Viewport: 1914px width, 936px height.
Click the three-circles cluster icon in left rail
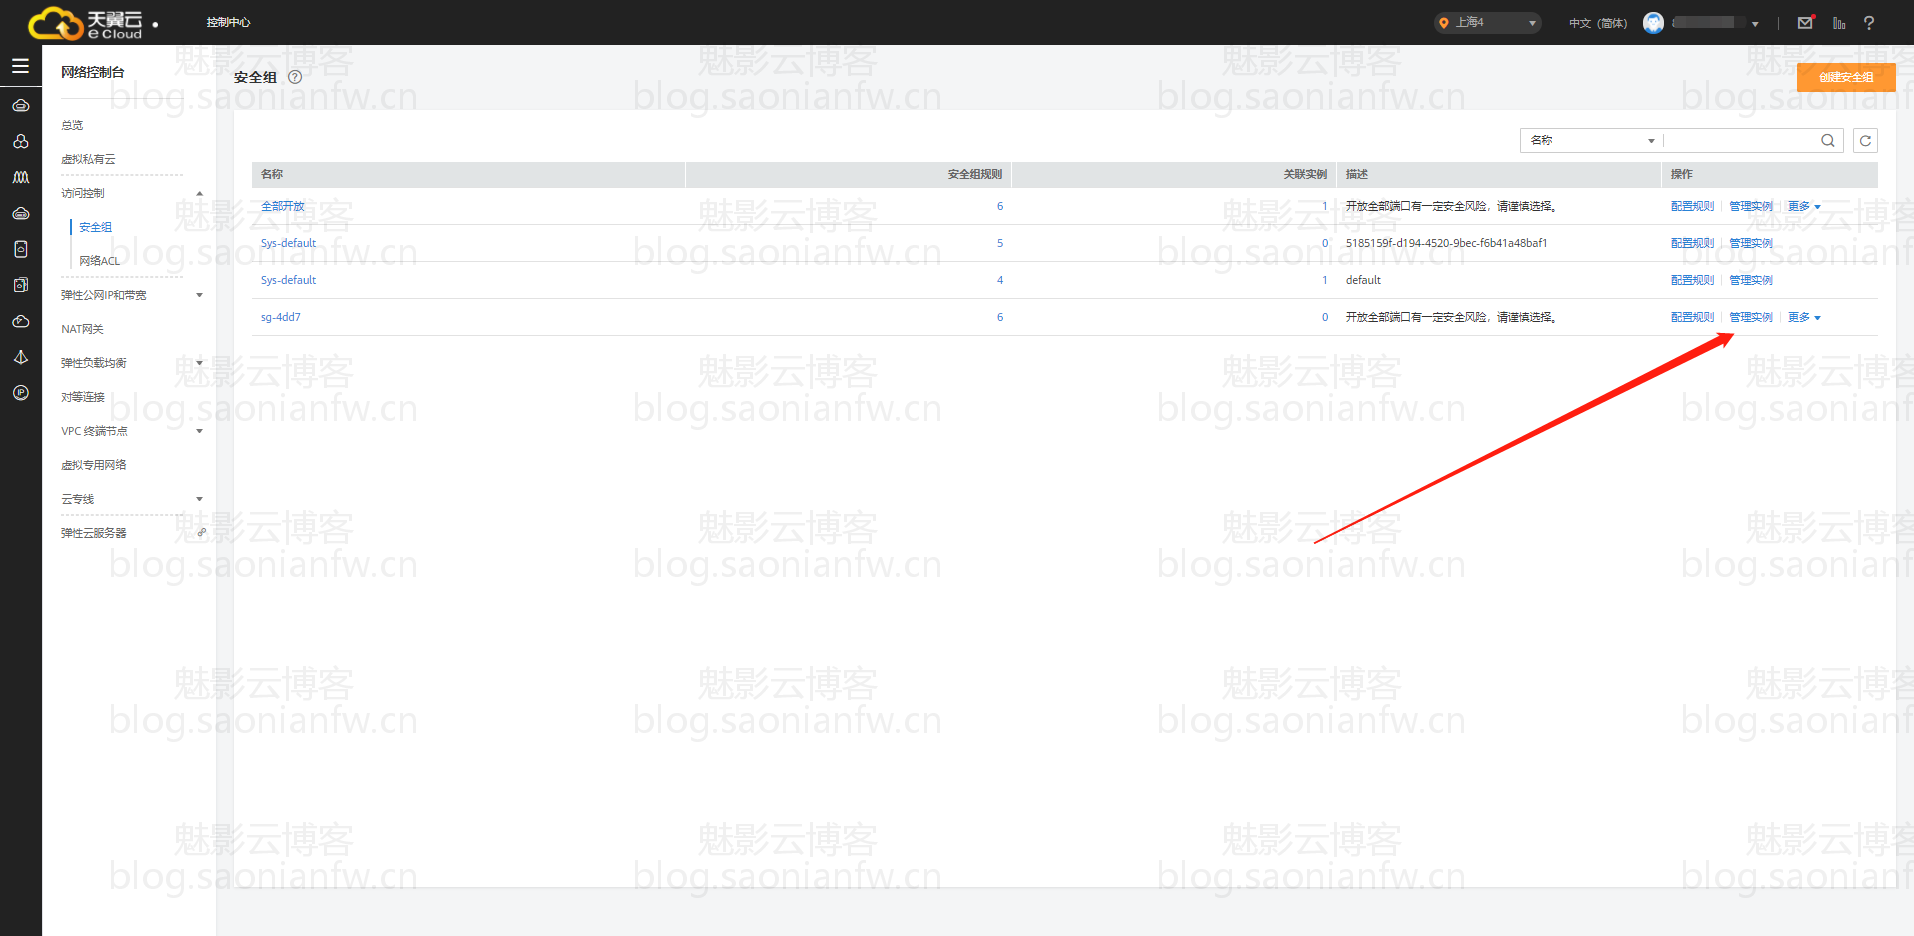(x=20, y=141)
